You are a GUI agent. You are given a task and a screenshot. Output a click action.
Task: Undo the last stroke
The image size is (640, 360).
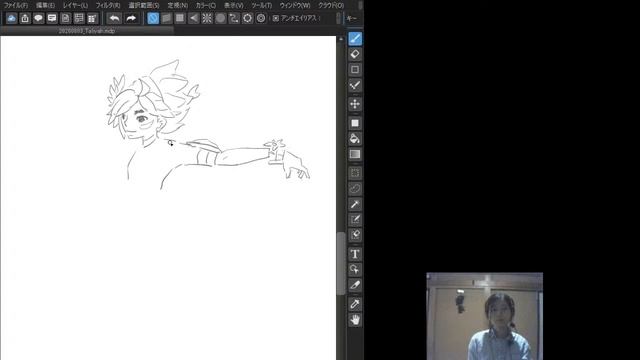pos(114,18)
